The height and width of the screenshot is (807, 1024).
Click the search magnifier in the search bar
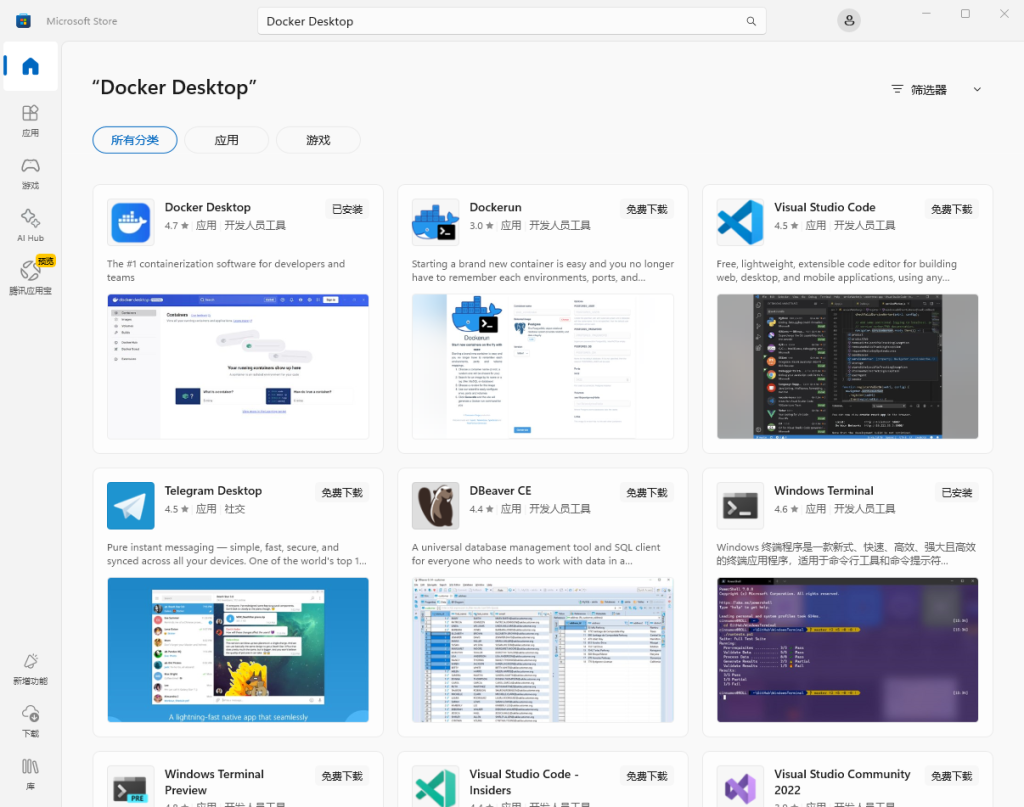click(751, 20)
